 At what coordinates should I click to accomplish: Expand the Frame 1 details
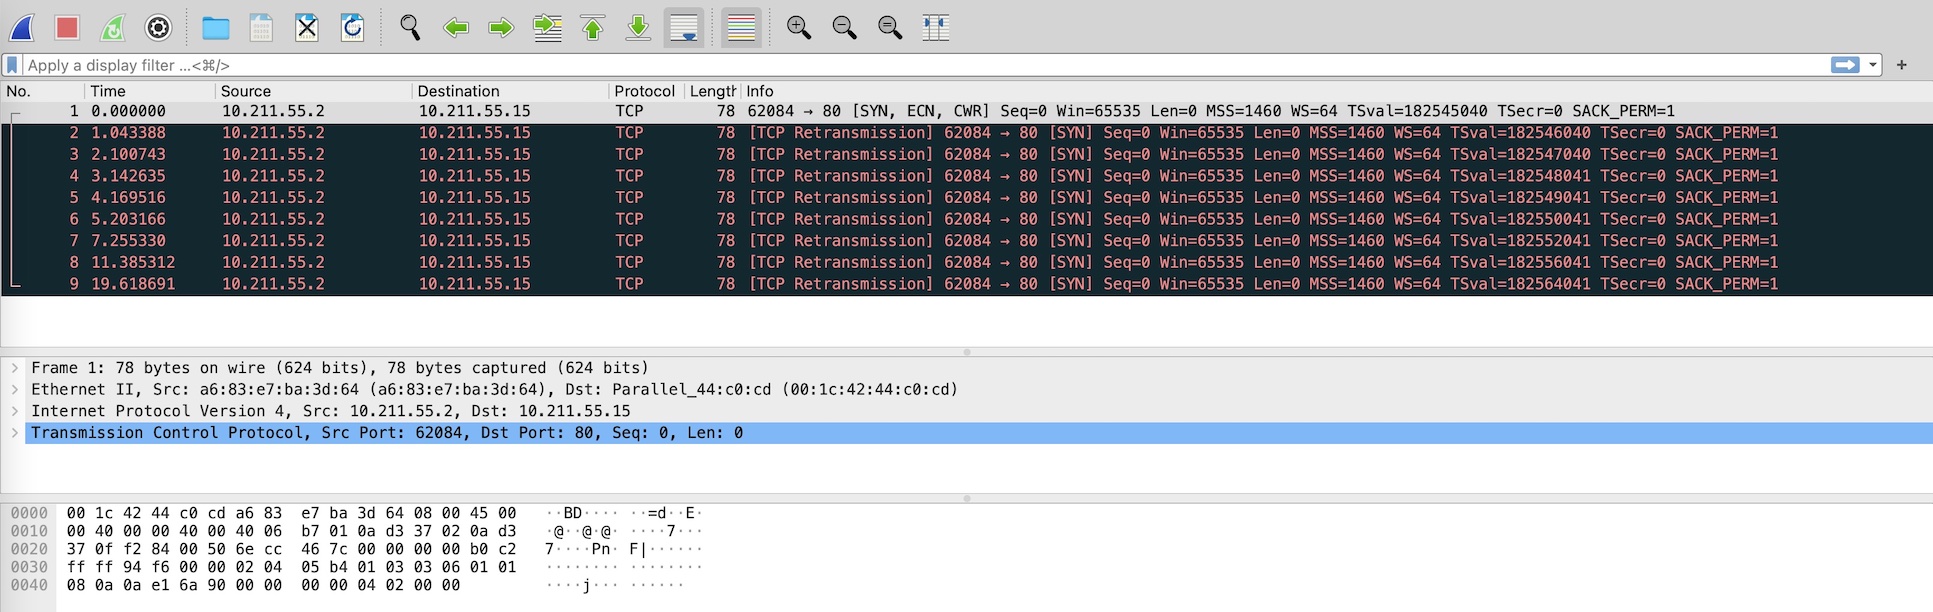[15, 368]
